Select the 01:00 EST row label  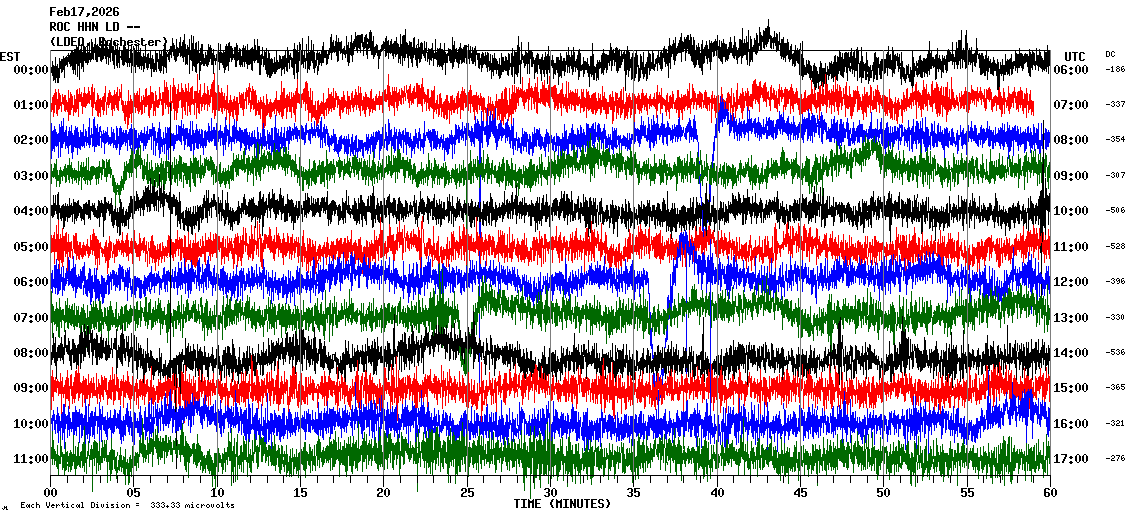31,105
